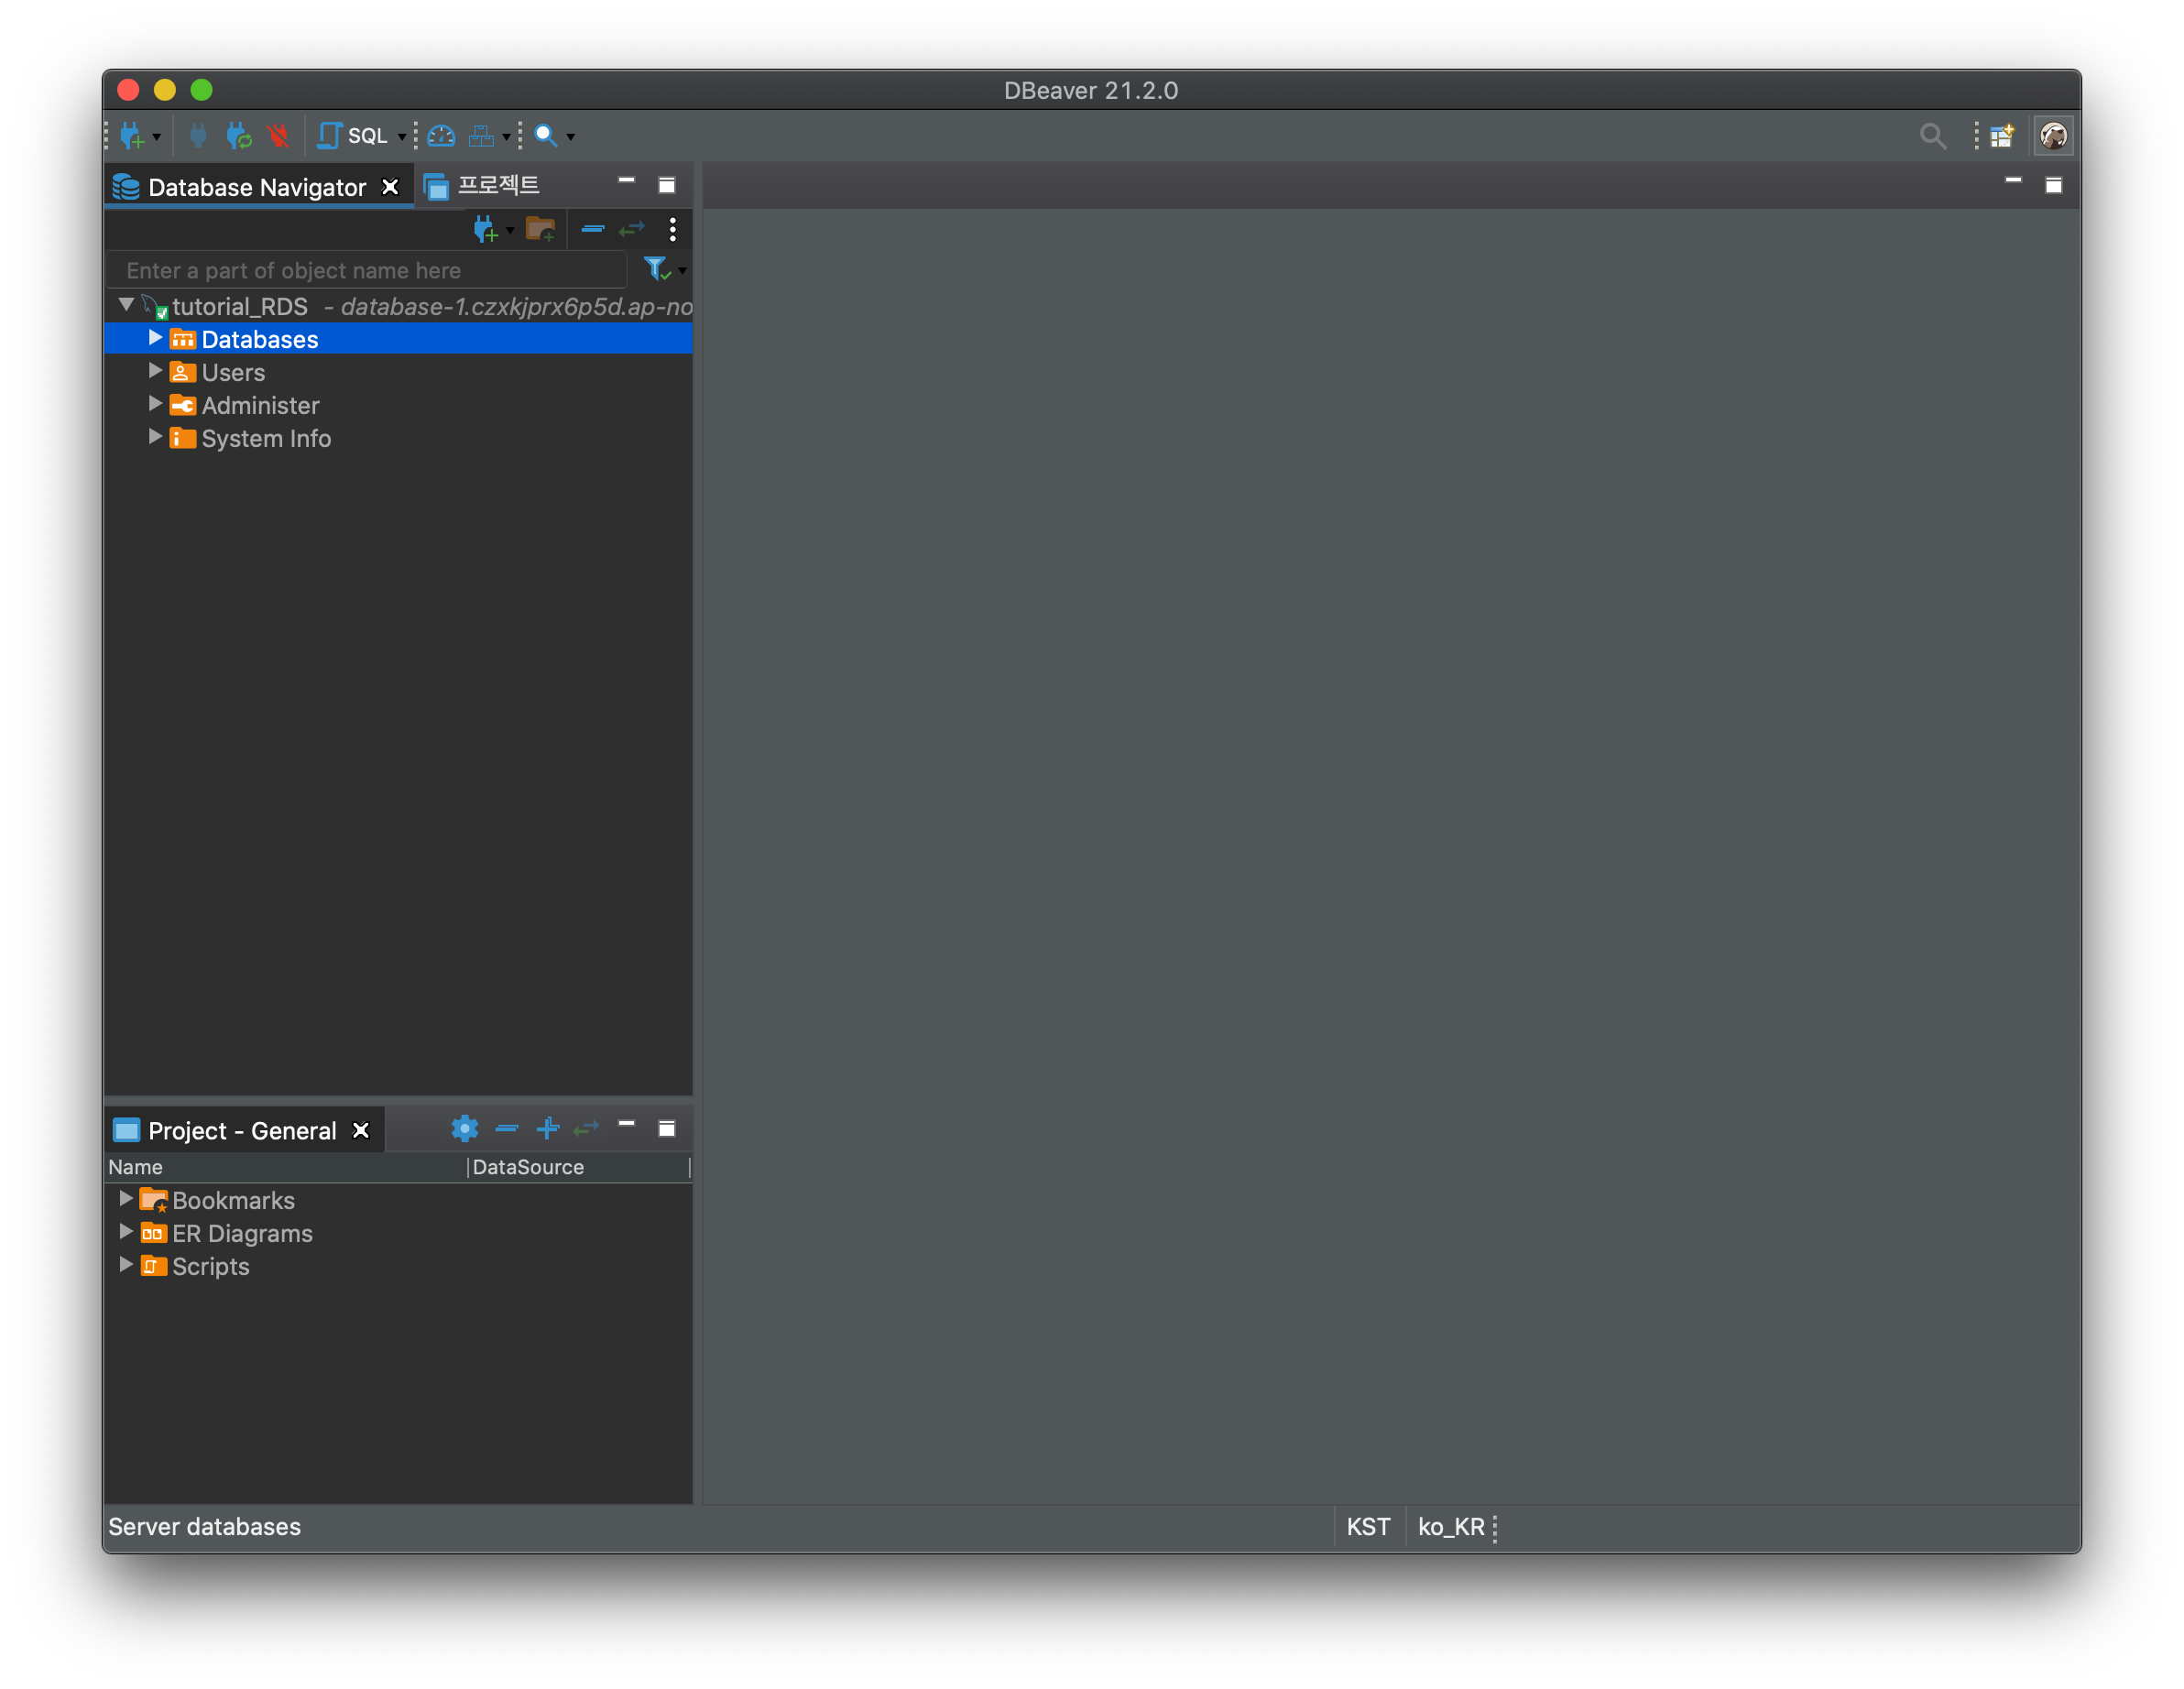Expand the System Info folder
The width and height of the screenshot is (2184, 1689).
click(x=155, y=437)
